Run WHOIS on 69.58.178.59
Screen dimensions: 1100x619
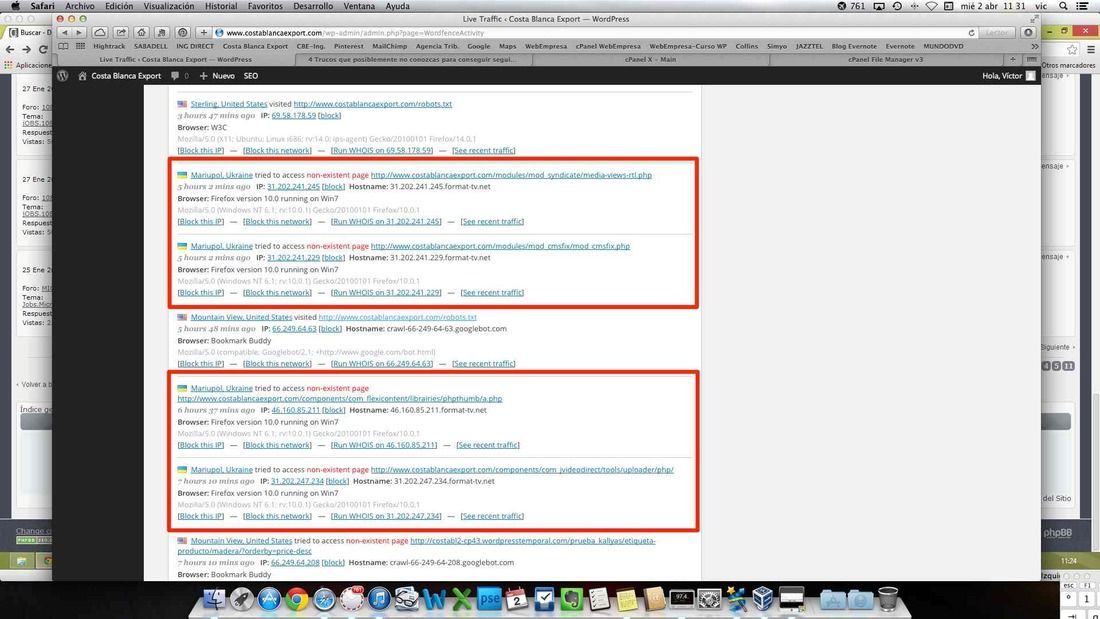point(382,150)
